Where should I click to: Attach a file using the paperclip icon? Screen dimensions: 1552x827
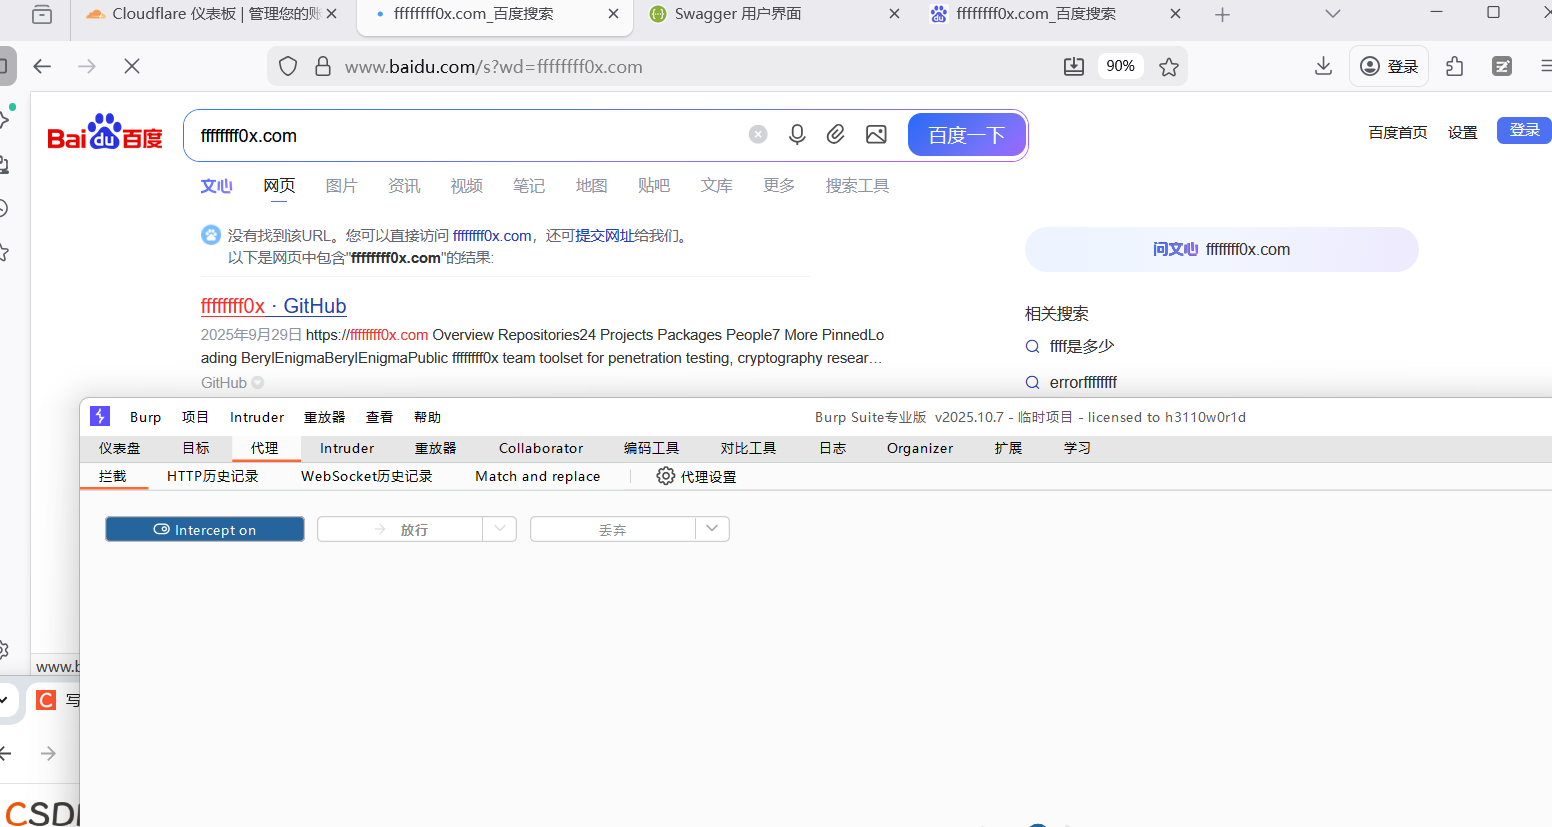(836, 134)
